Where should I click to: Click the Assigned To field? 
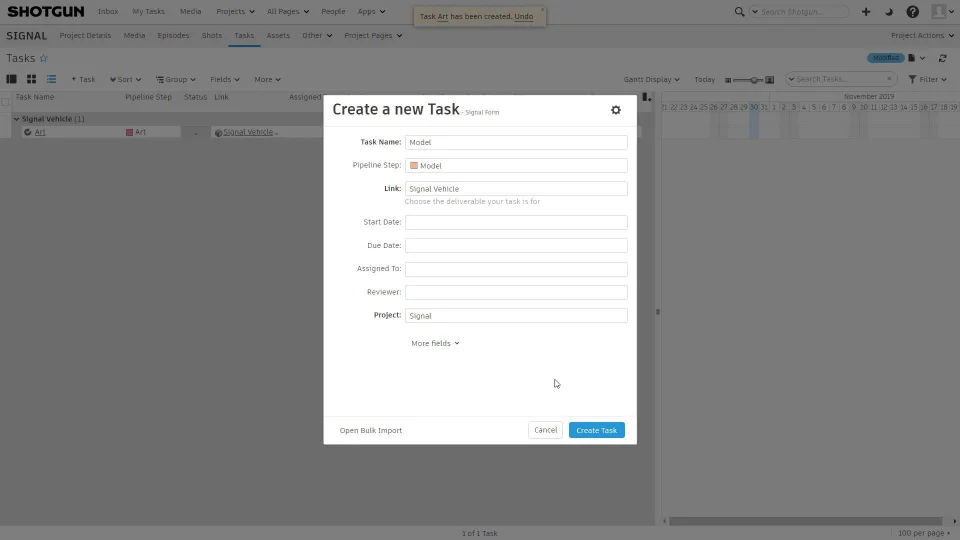point(516,269)
